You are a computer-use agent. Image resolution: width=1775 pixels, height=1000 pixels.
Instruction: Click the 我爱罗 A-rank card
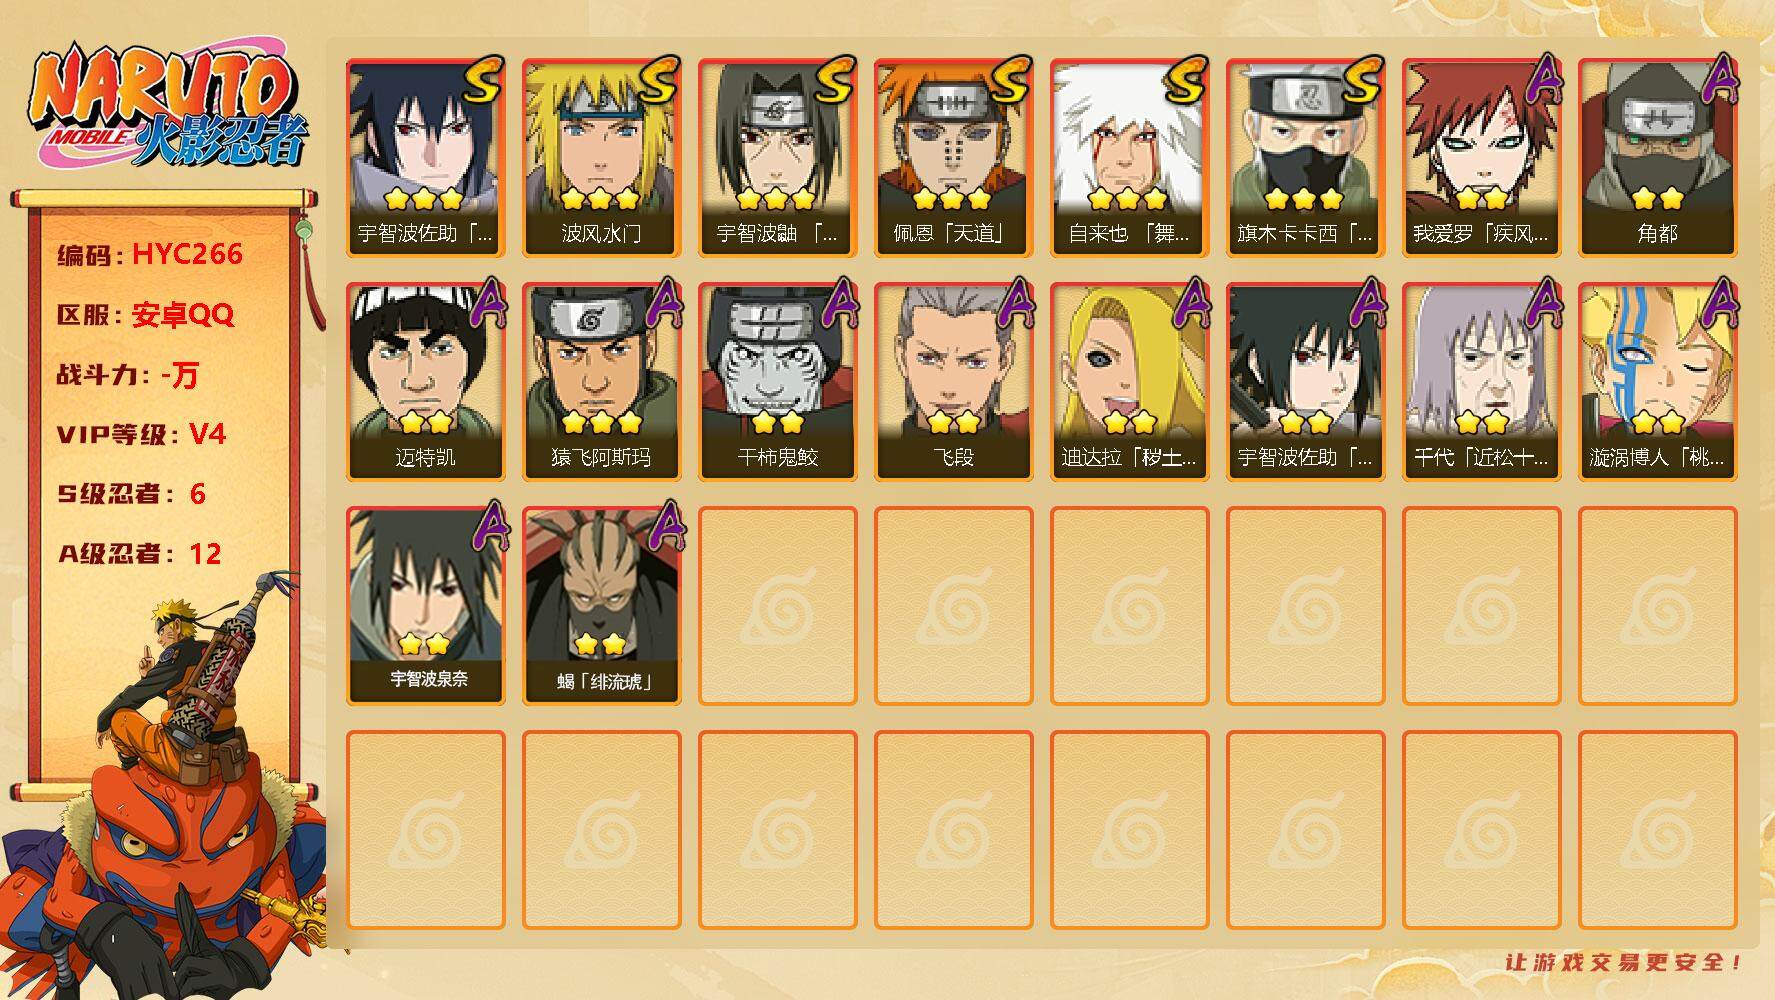pyautogui.click(x=1481, y=158)
